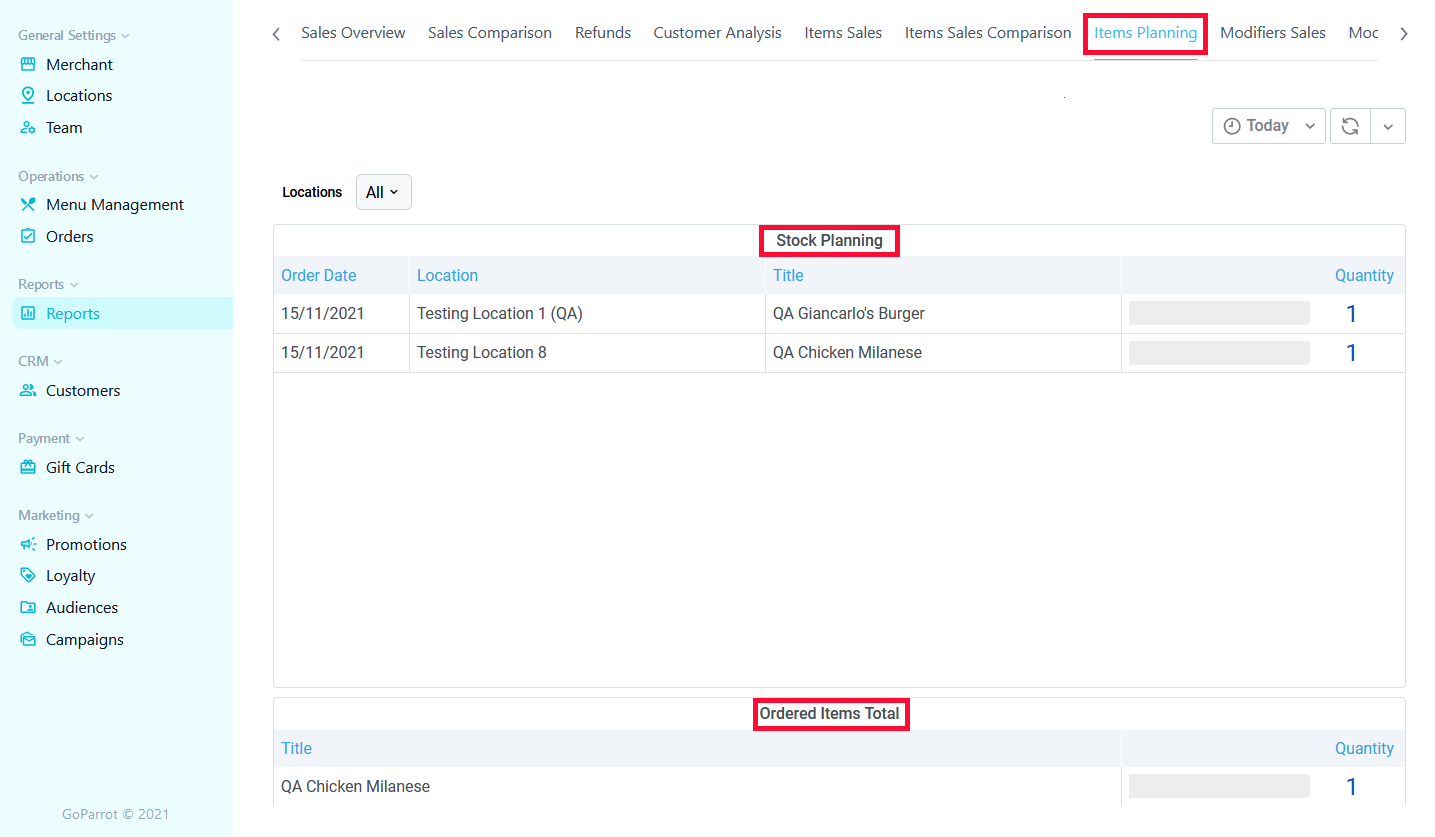Open the Loyalty page

(71, 575)
